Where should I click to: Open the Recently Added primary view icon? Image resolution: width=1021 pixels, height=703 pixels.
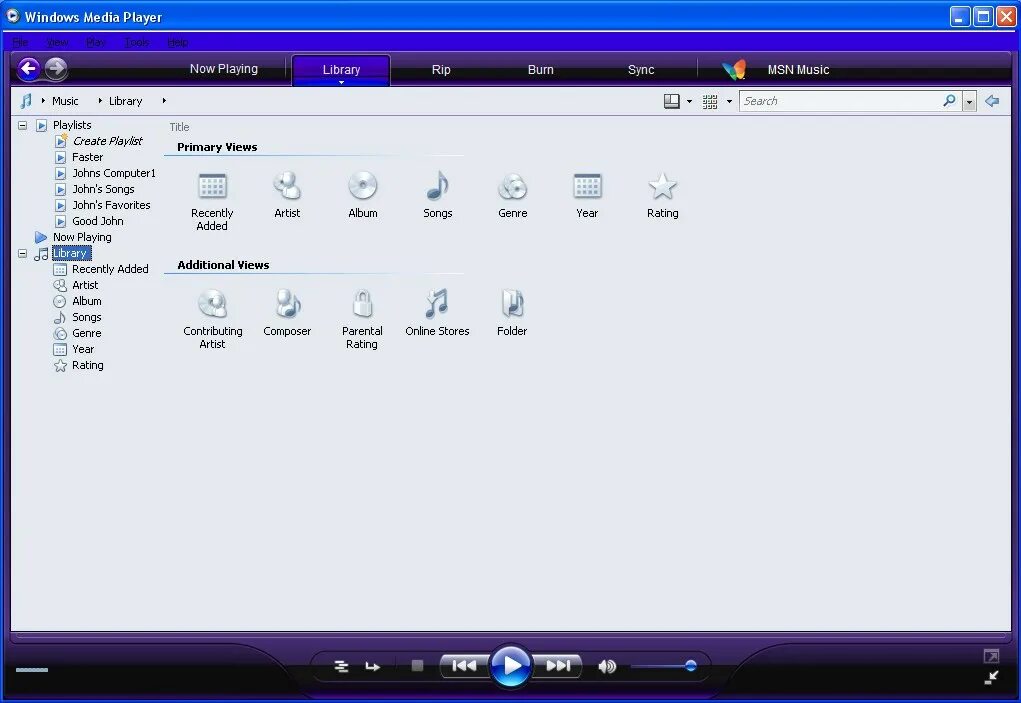click(212, 186)
